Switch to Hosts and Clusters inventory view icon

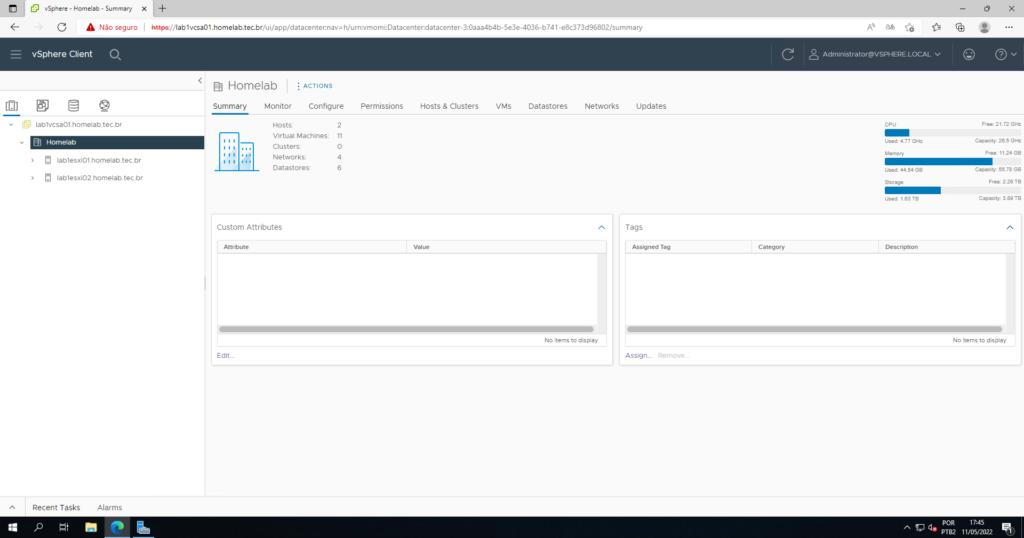coord(12,105)
